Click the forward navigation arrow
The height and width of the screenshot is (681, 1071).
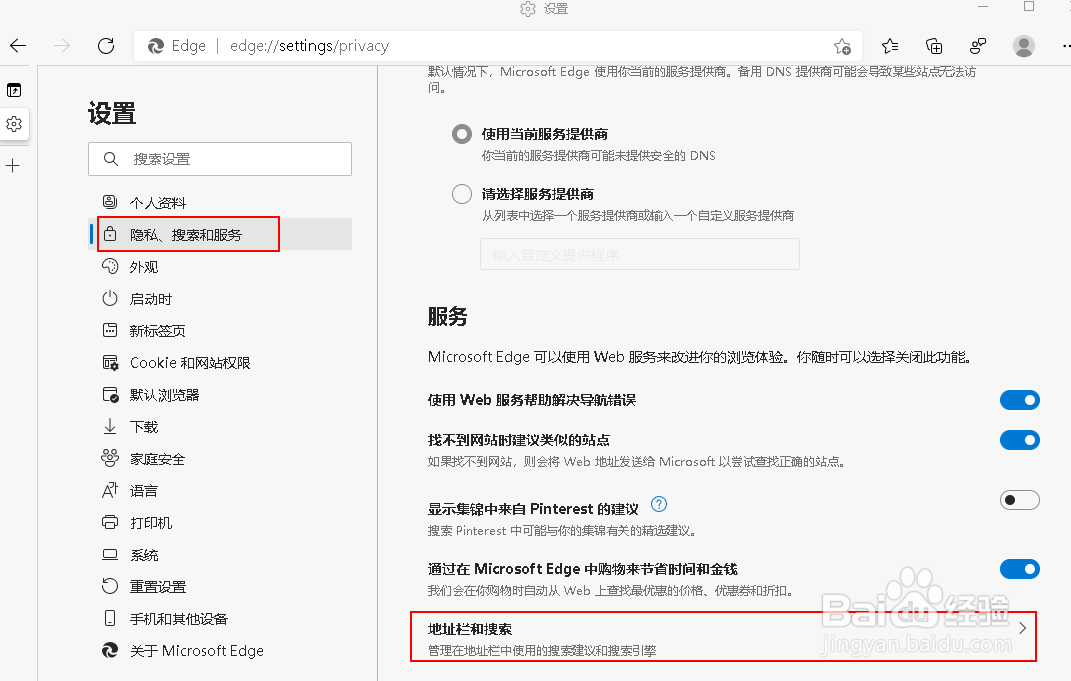point(62,46)
